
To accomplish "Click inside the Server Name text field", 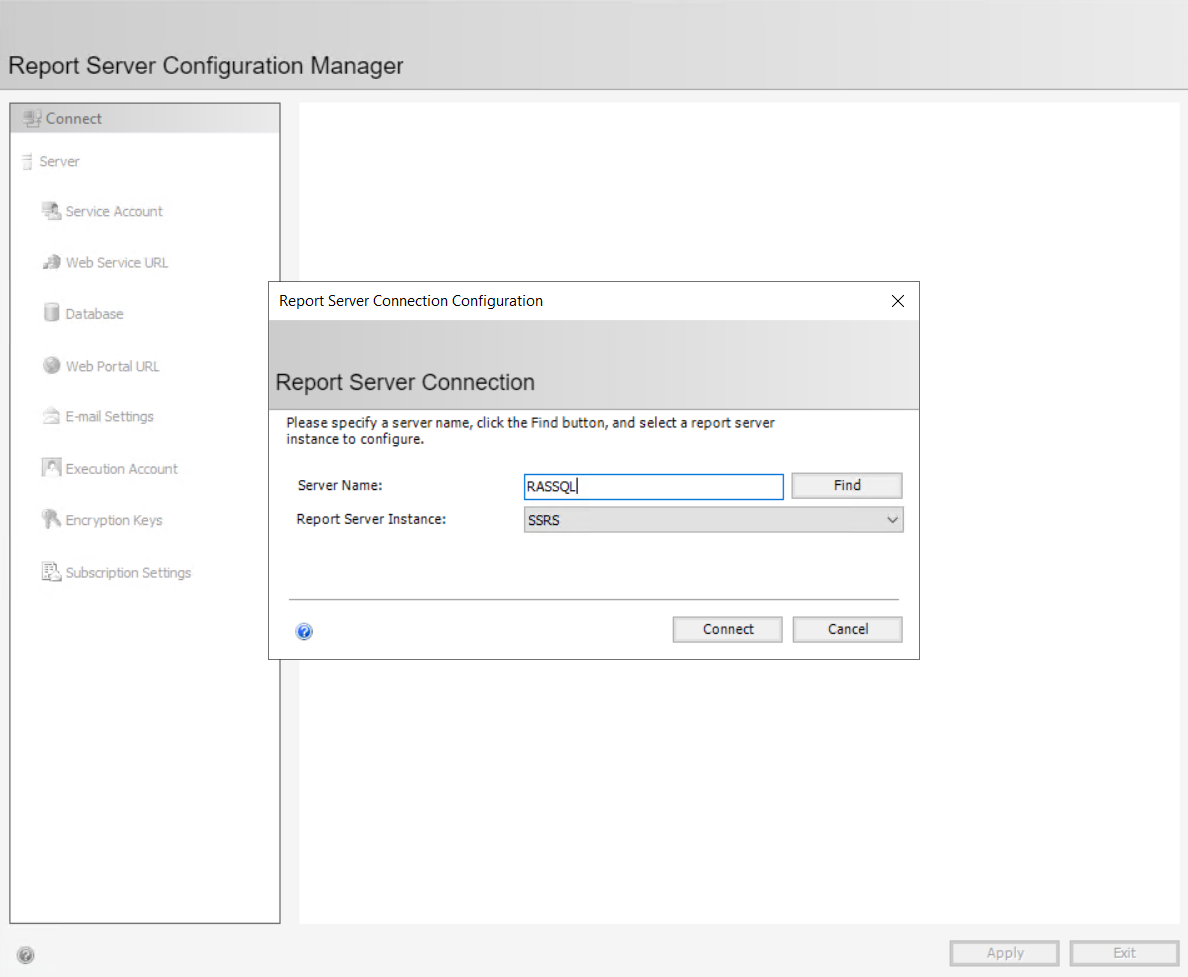I will pyautogui.click(x=653, y=487).
